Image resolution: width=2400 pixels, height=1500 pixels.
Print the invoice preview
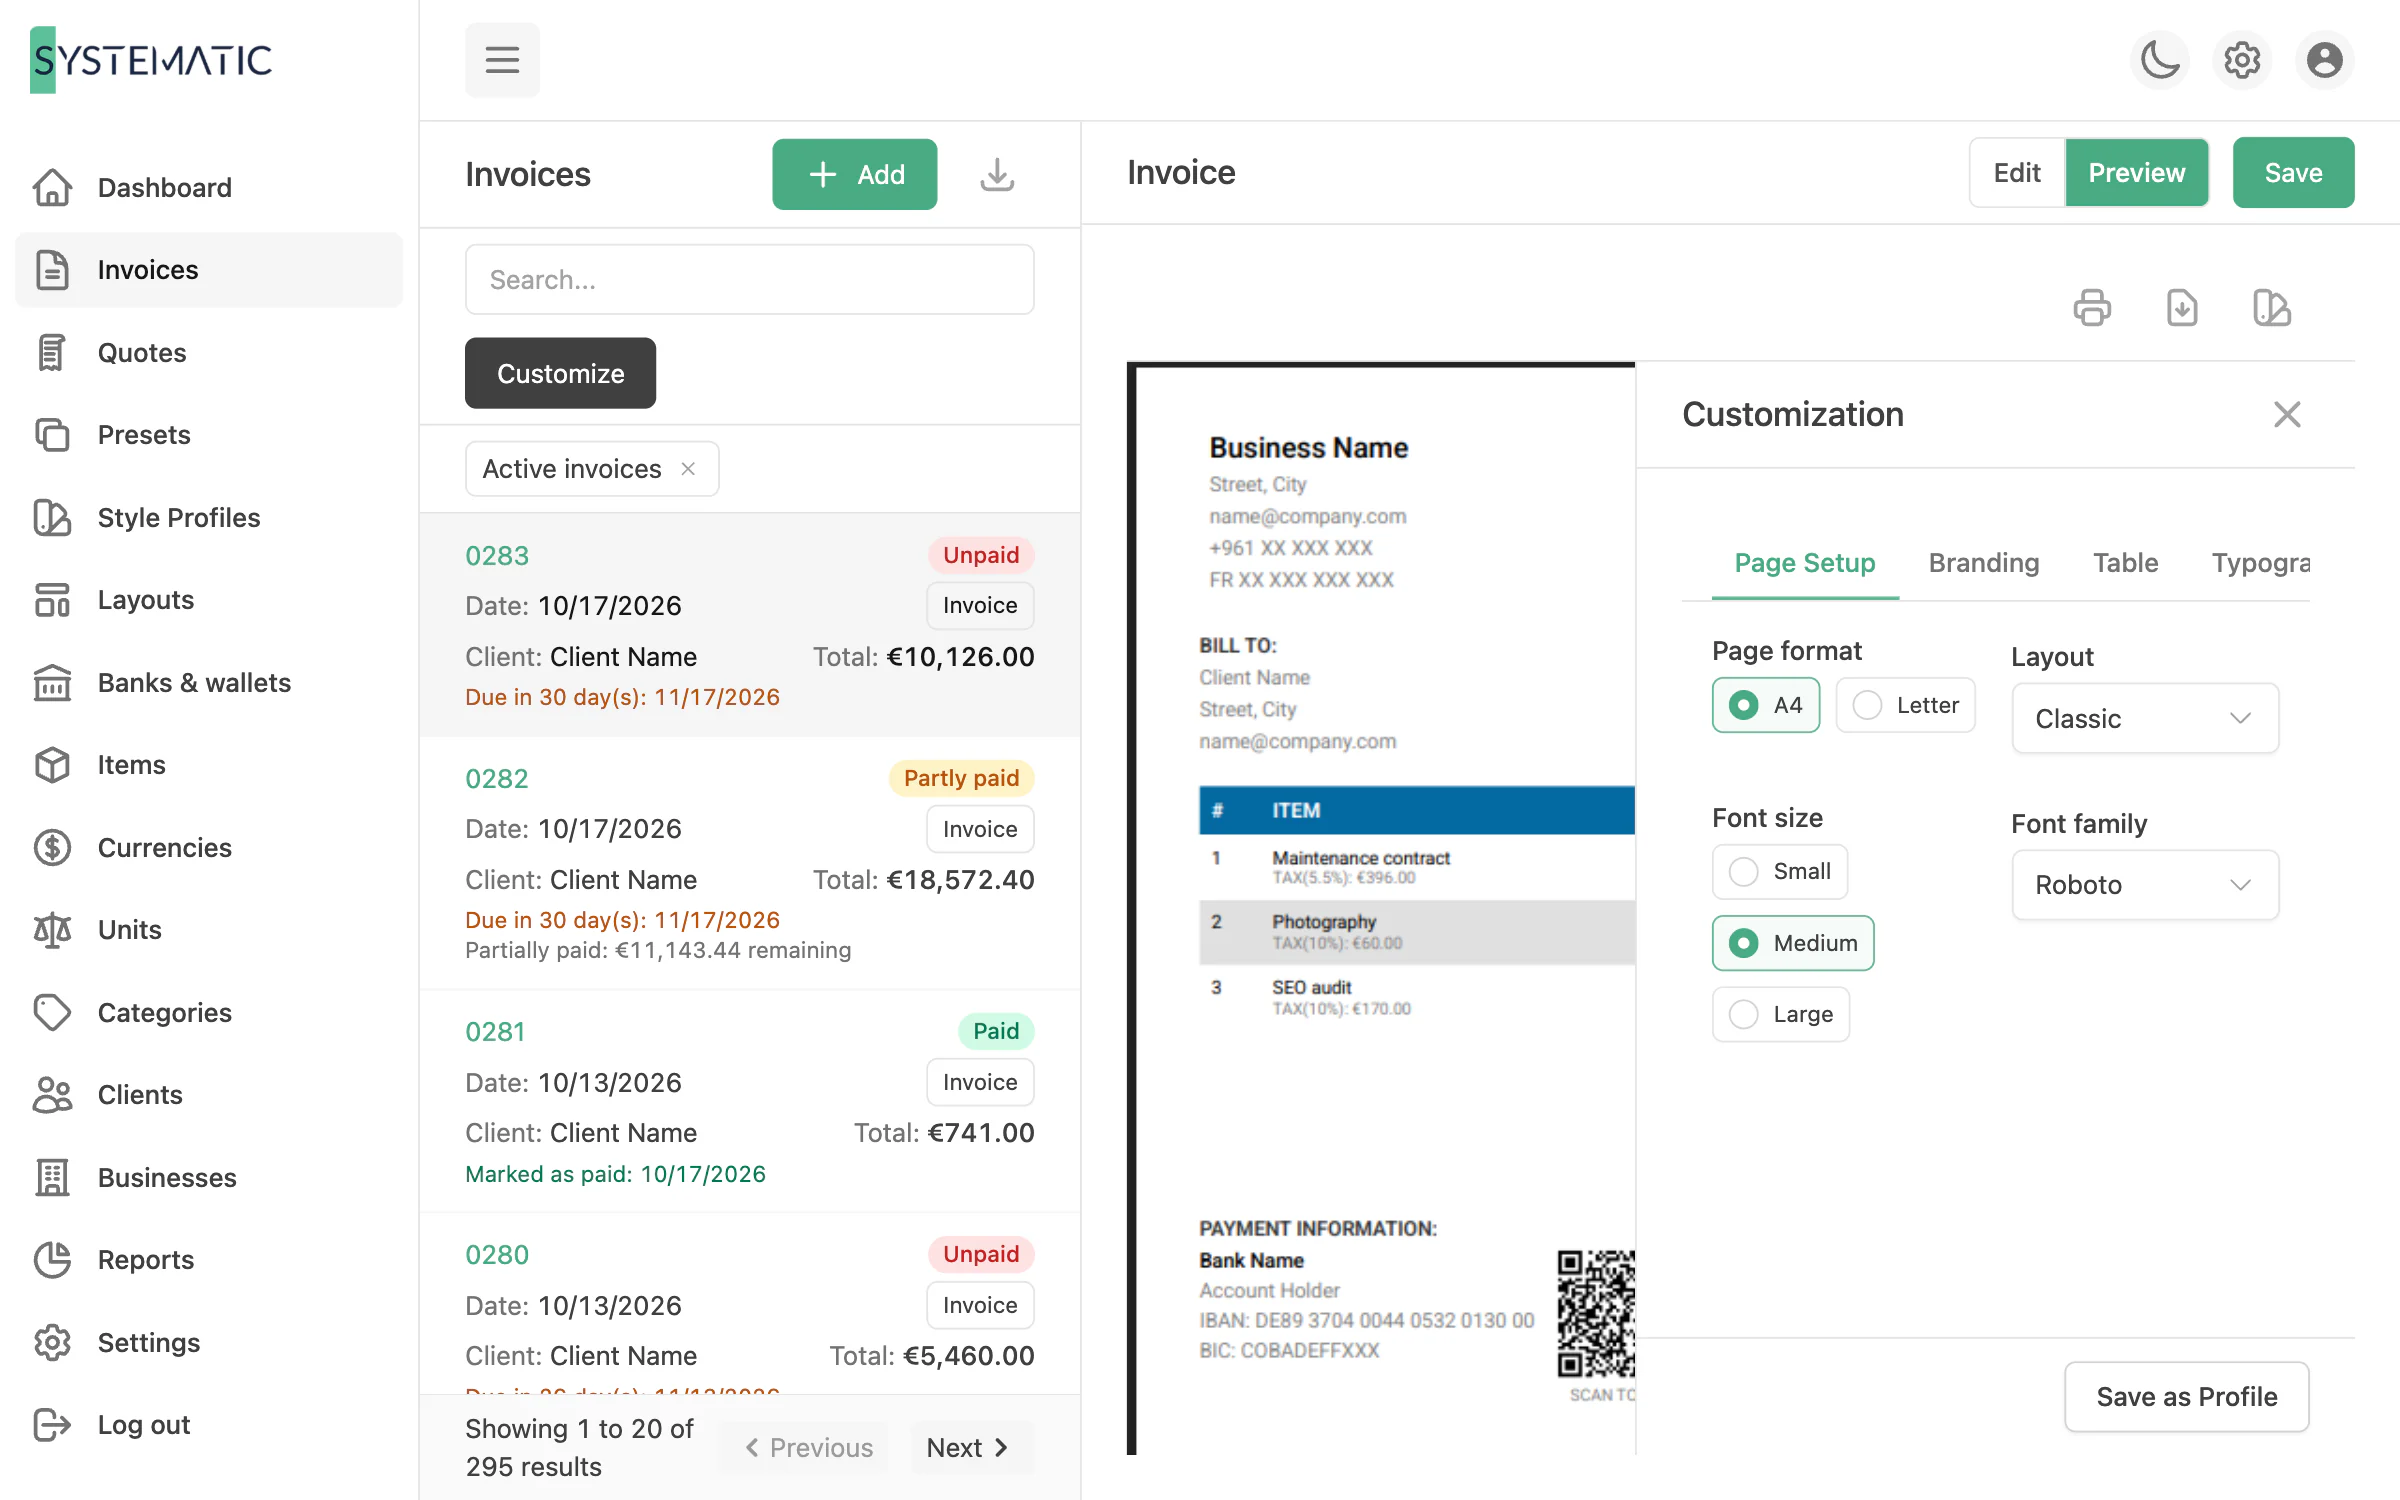(x=2092, y=308)
